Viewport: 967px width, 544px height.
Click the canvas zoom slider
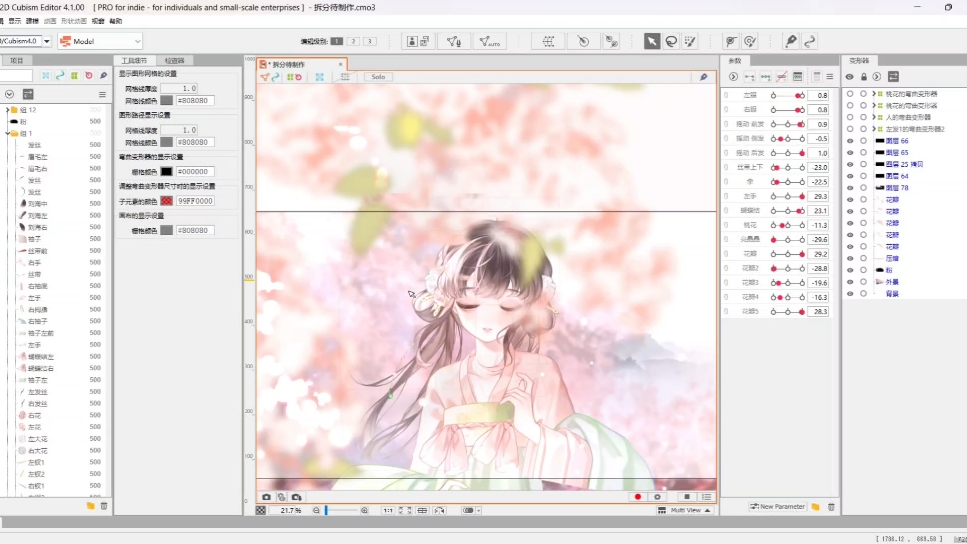[x=340, y=511]
